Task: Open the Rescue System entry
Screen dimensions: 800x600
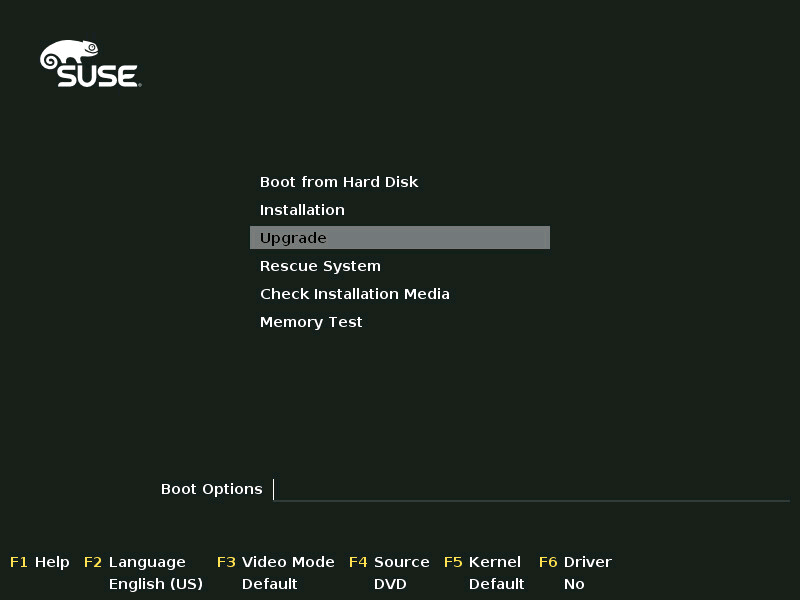Action: 320,265
